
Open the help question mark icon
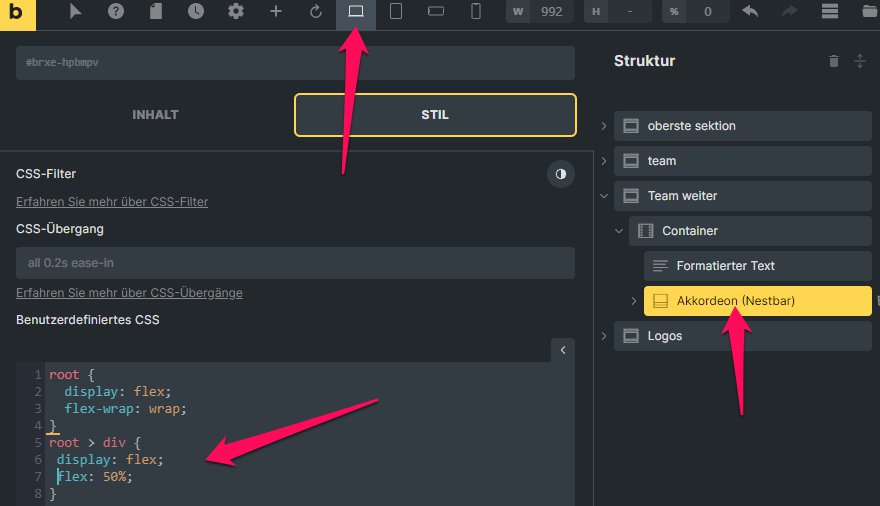pos(116,11)
